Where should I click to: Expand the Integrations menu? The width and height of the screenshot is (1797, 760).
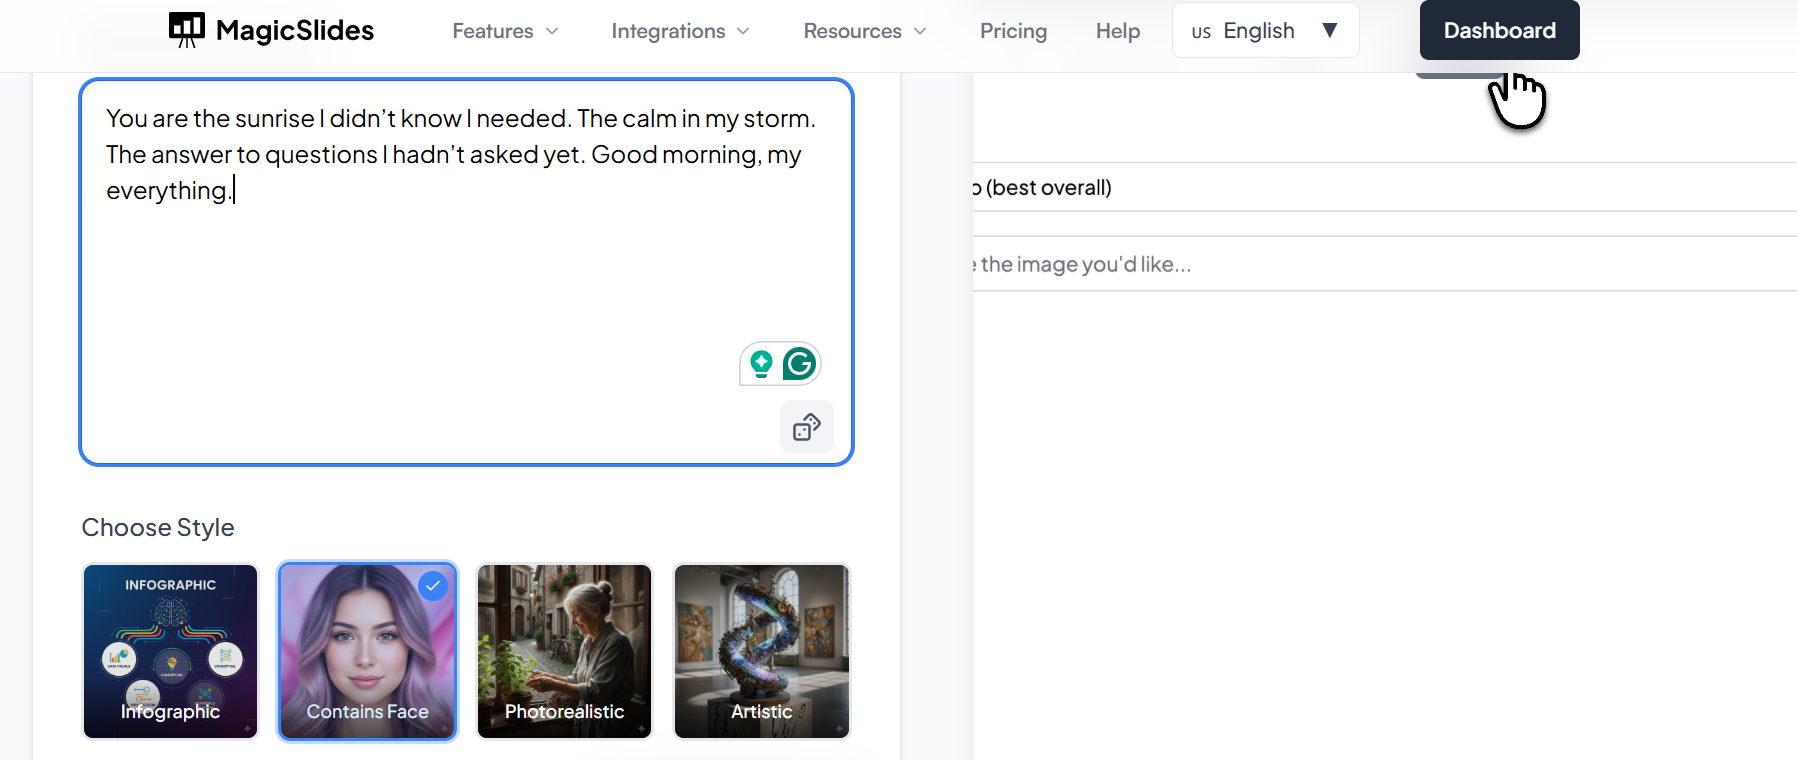[680, 31]
